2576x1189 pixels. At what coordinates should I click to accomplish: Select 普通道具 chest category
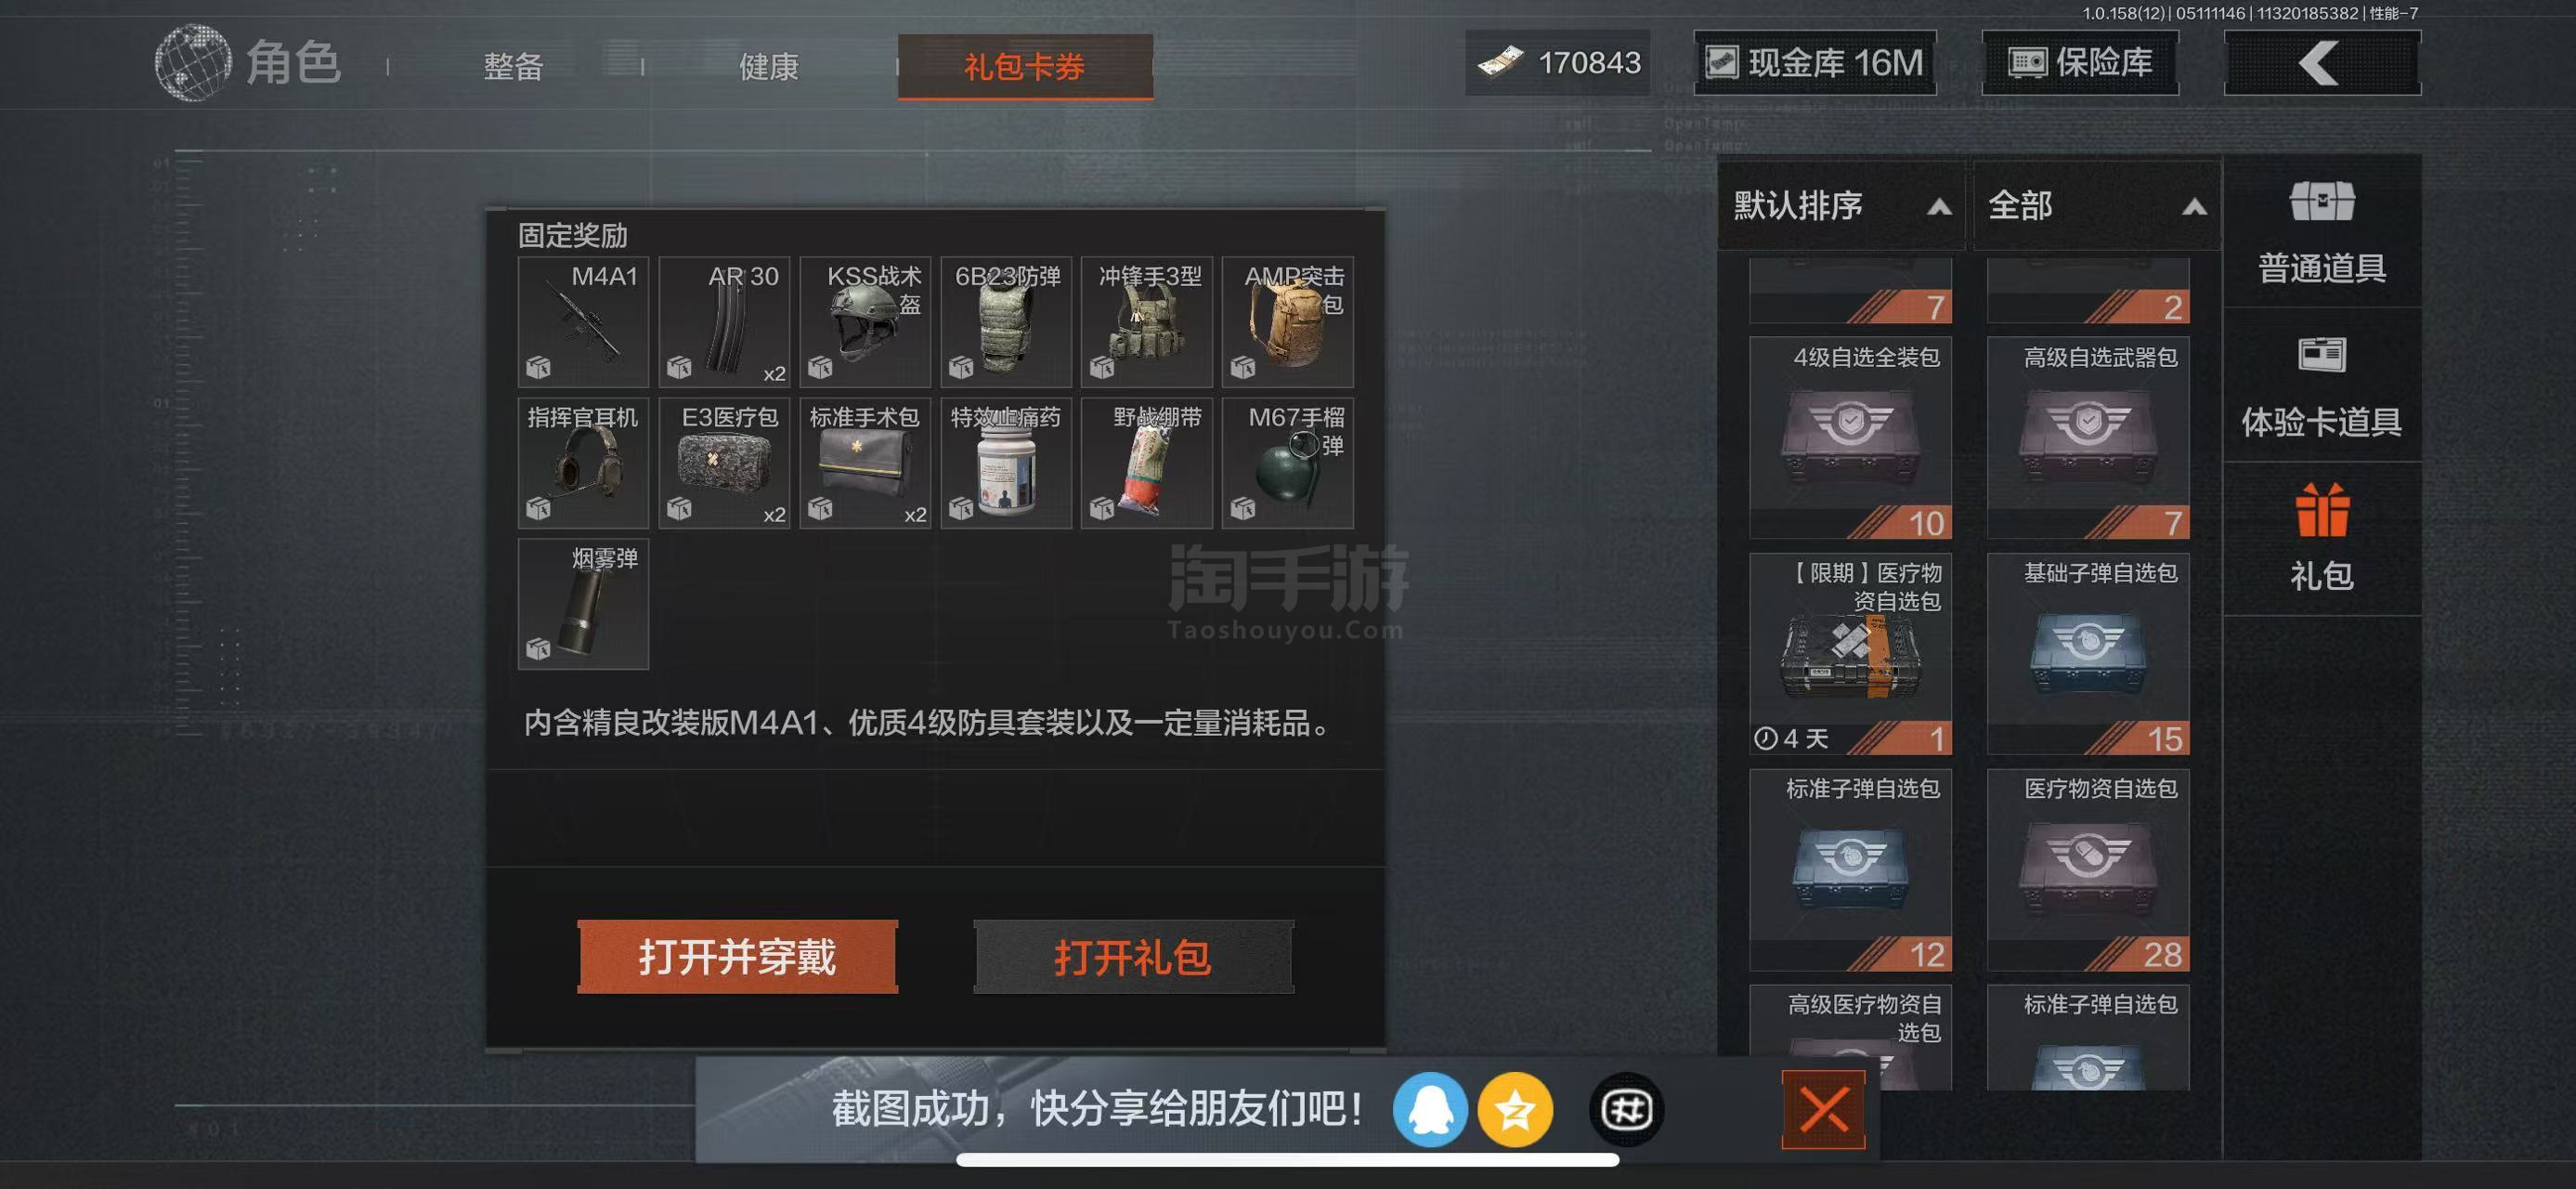(2321, 232)
